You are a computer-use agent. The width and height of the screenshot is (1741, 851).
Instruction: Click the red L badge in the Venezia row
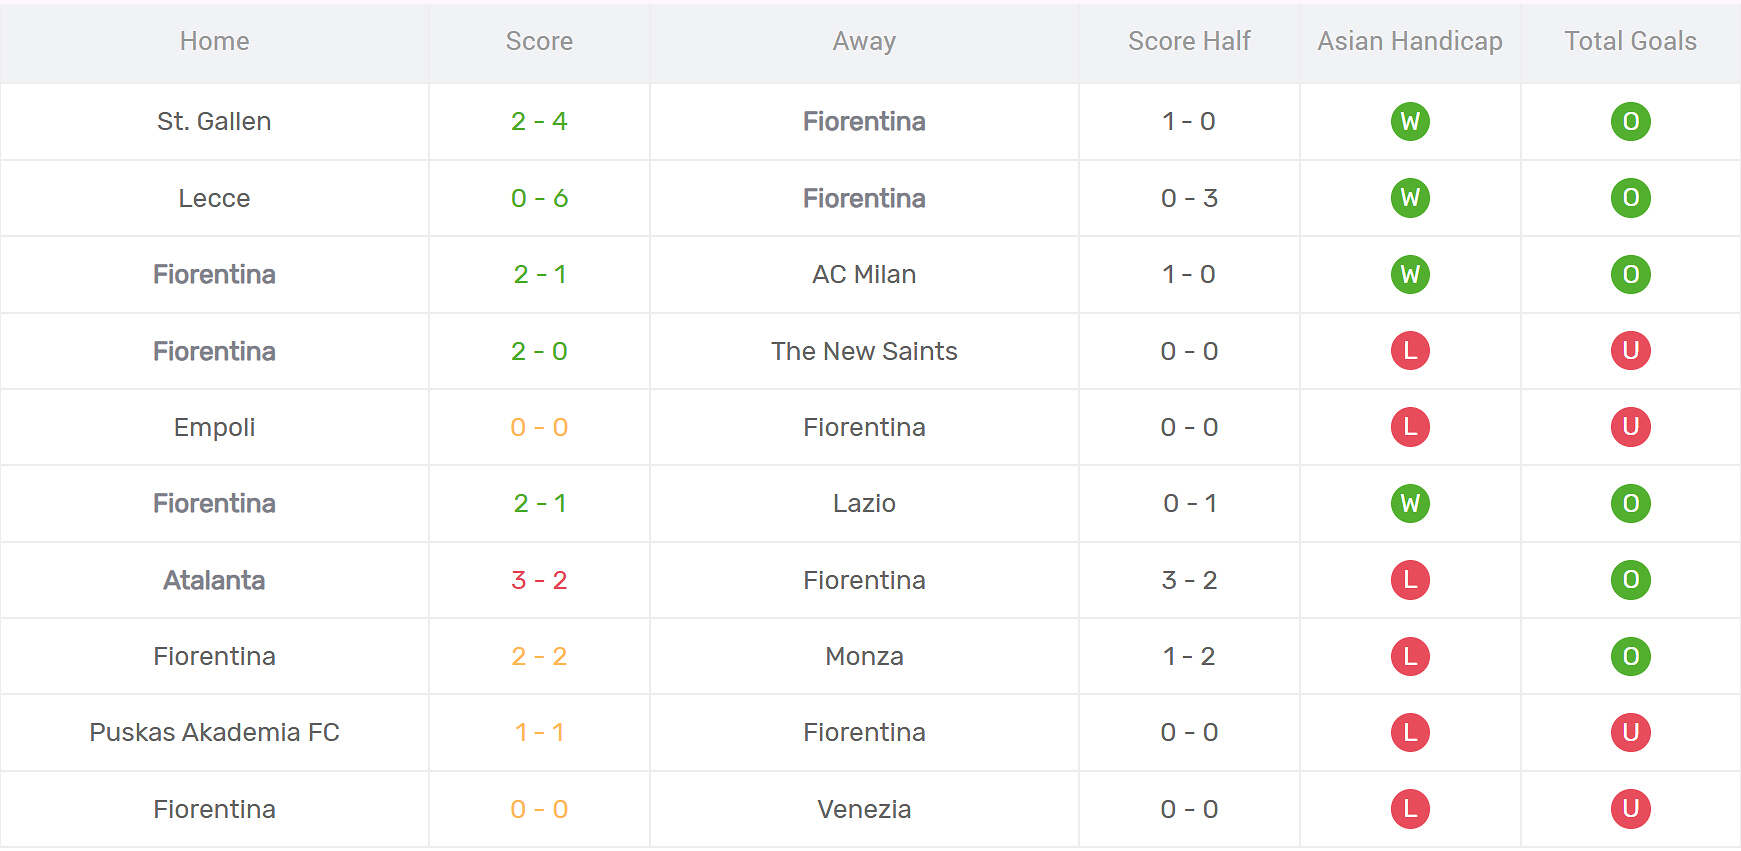tap(1410, 809)
